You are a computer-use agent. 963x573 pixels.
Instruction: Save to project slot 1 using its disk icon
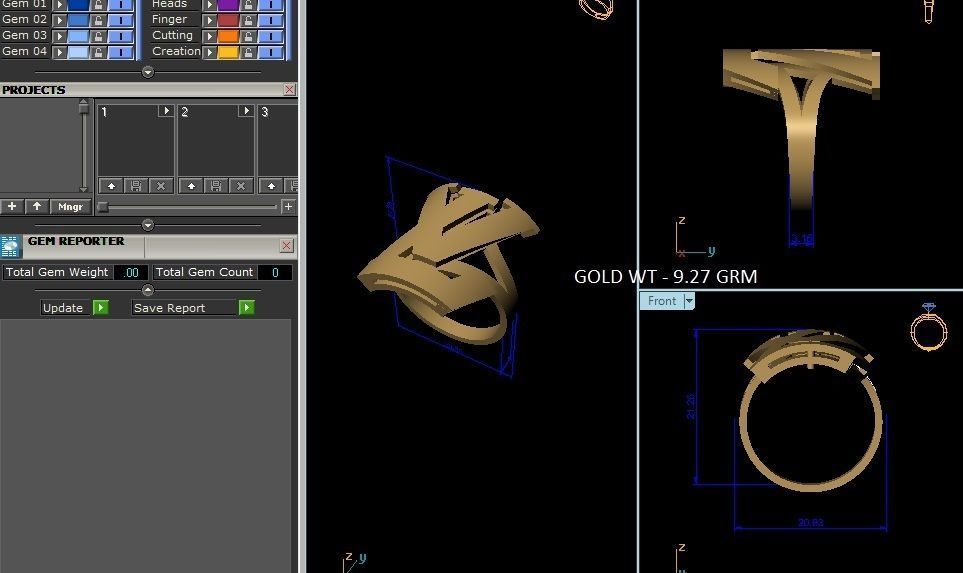coord(136,185)
